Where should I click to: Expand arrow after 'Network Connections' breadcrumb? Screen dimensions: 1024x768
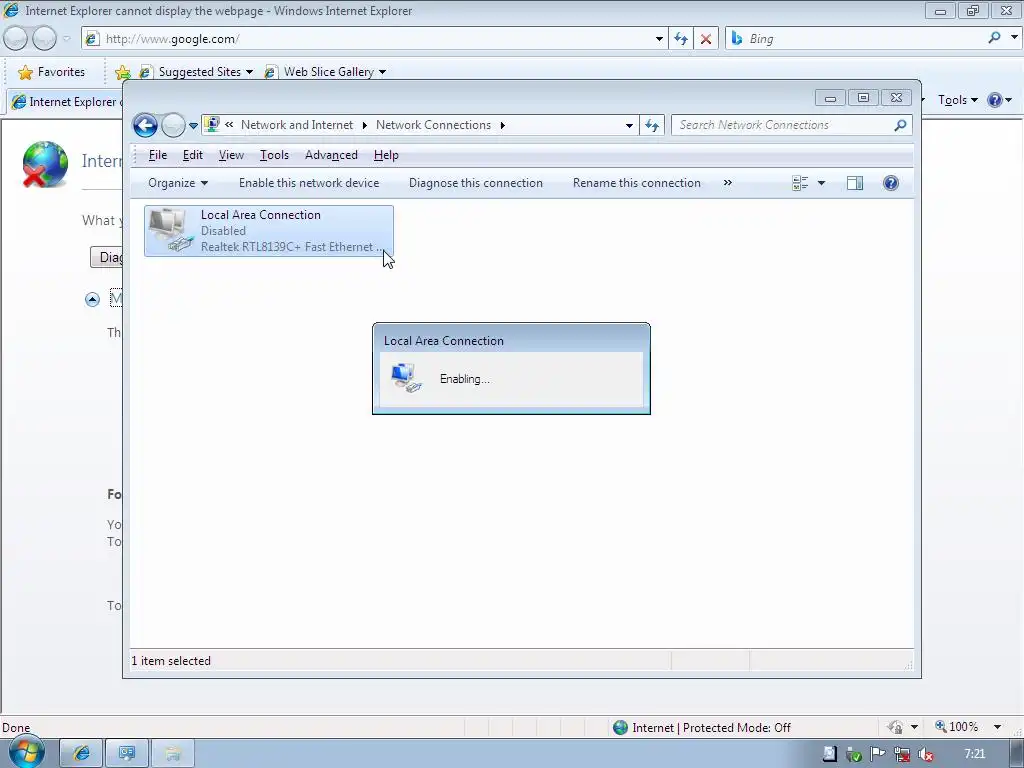pos(502,125)
